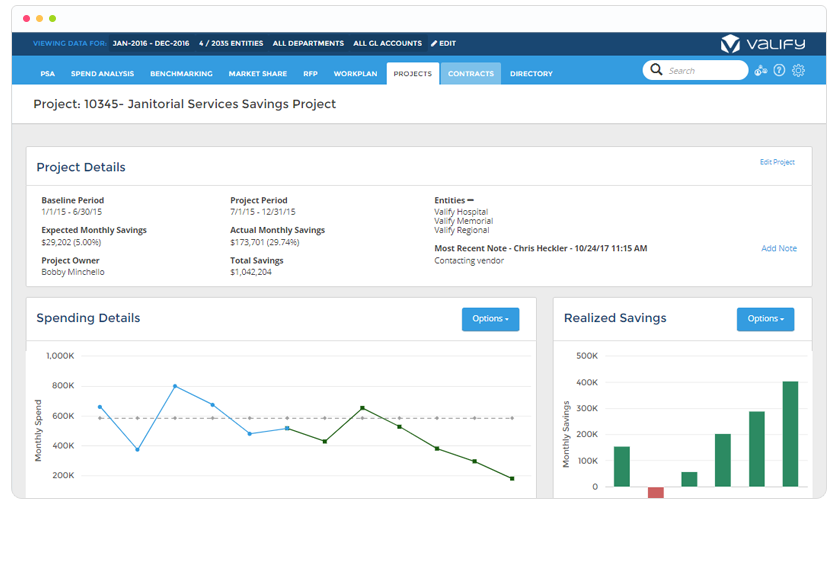The image size is (840, 565).
Task: Open the Realized Savings Options dropdown
Action: 765,319
